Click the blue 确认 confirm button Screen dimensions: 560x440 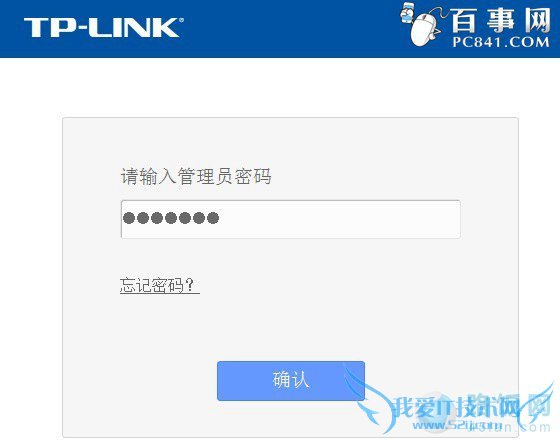[291, 381]
